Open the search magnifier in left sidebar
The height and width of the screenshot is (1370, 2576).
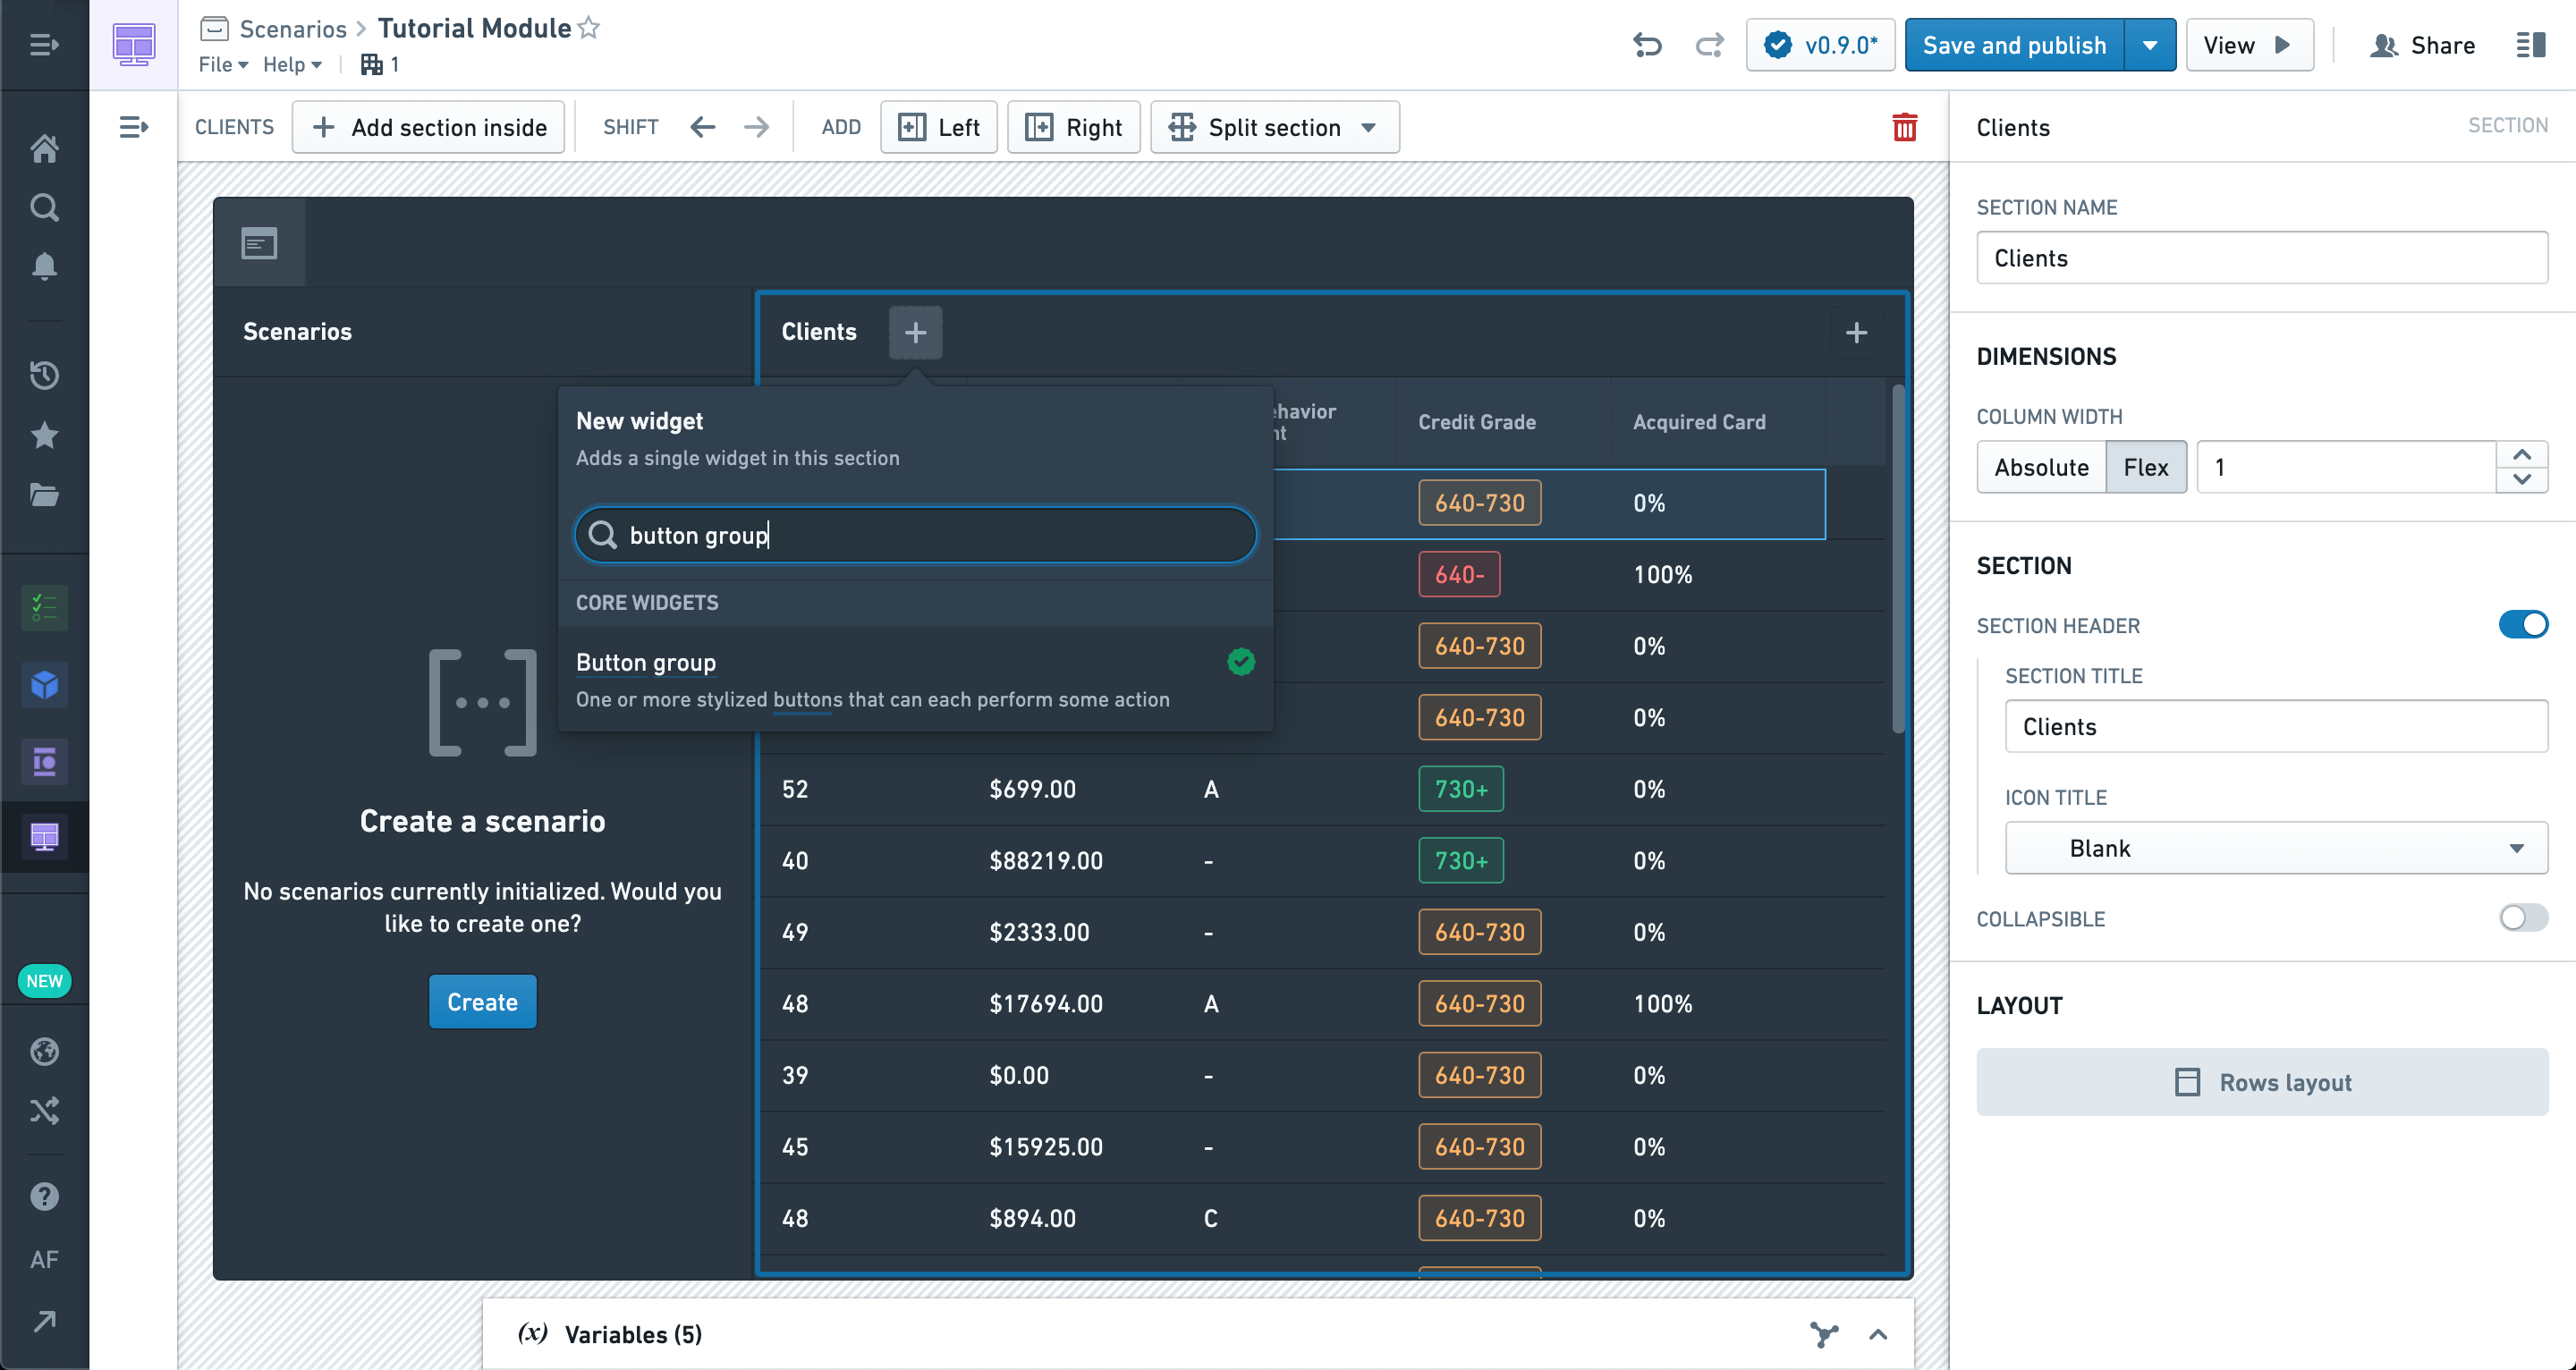(x=44, y=208)
